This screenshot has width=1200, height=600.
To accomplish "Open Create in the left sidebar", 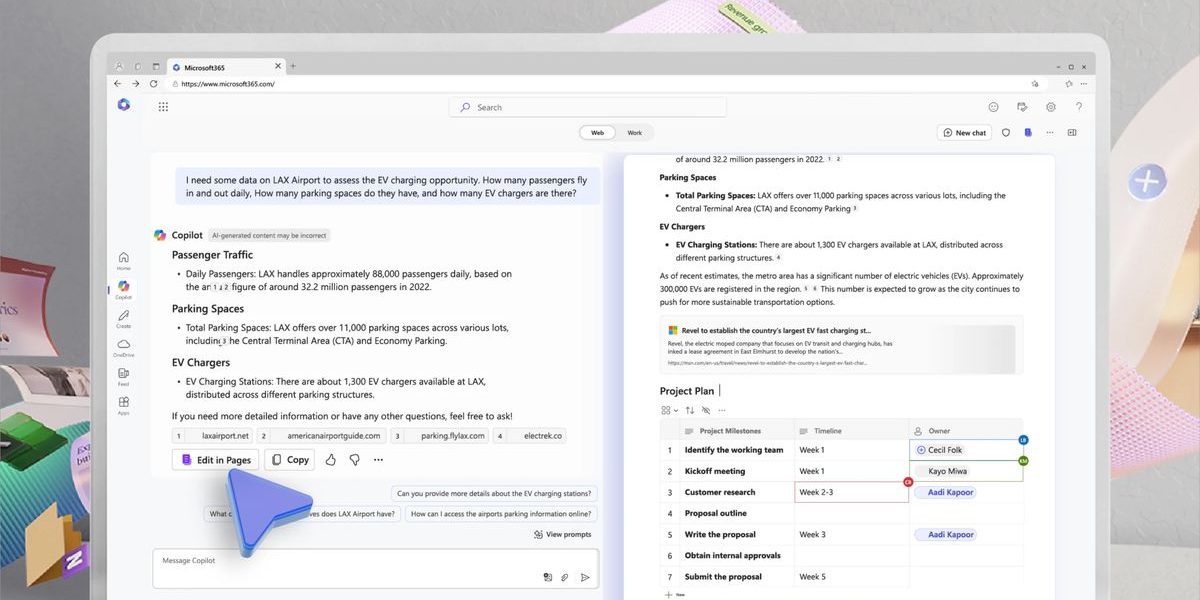I will (x=123, y=318).
